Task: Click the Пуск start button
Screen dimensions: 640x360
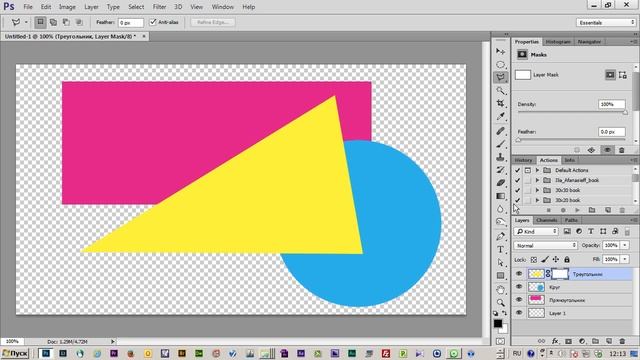Action: pos(15,353)
